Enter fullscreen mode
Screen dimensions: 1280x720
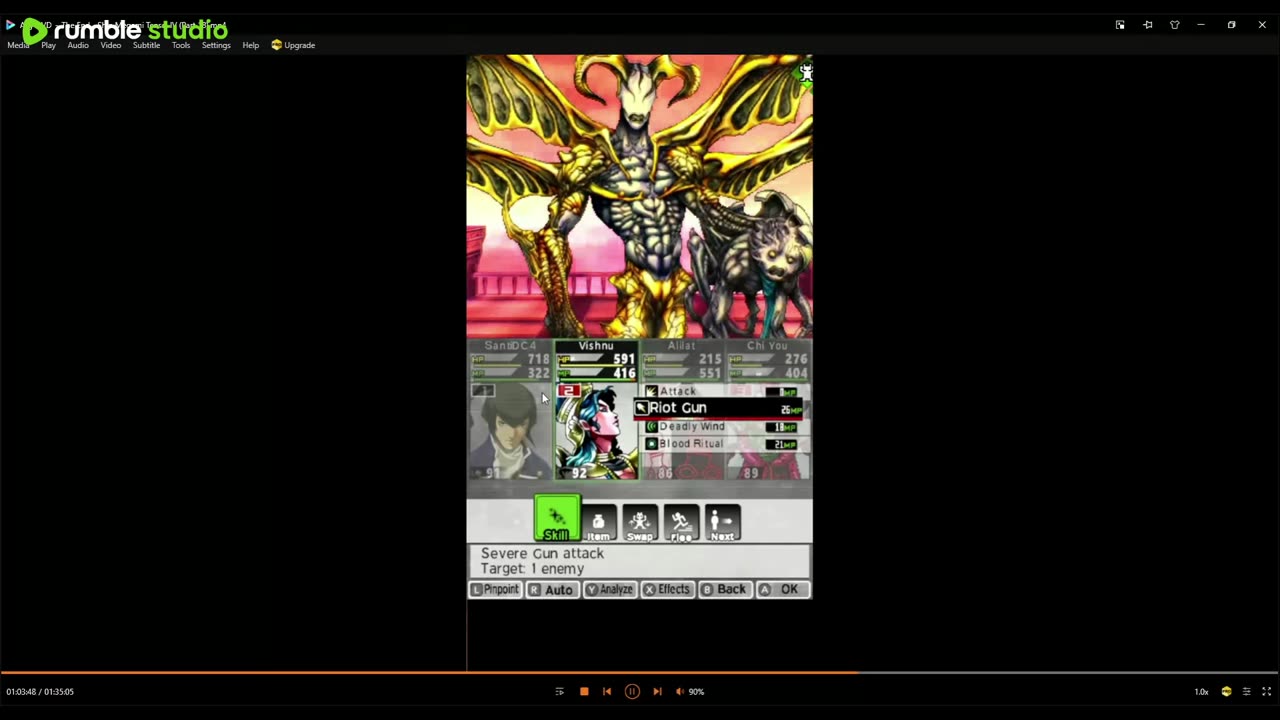[x=1266, y=691]
